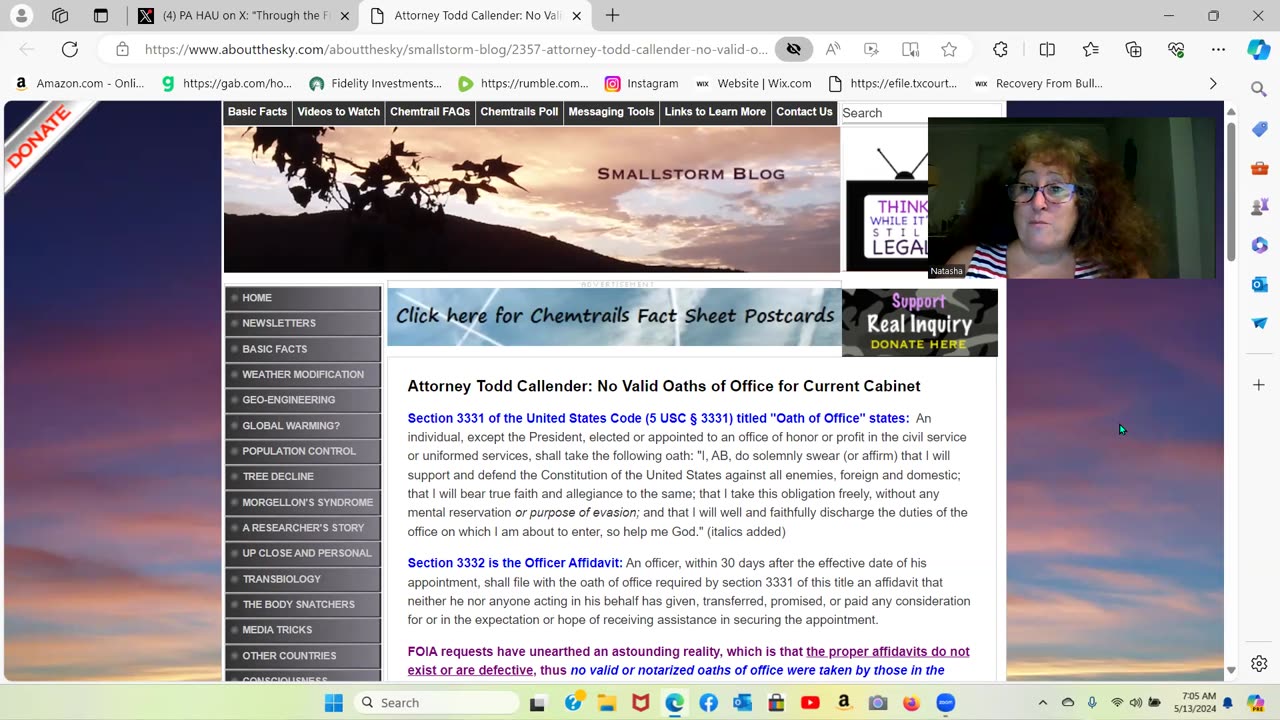This screenshot has width=1280, height=720.
Task: Open the efile.txcourt bookmark
Action: point(894,83)
